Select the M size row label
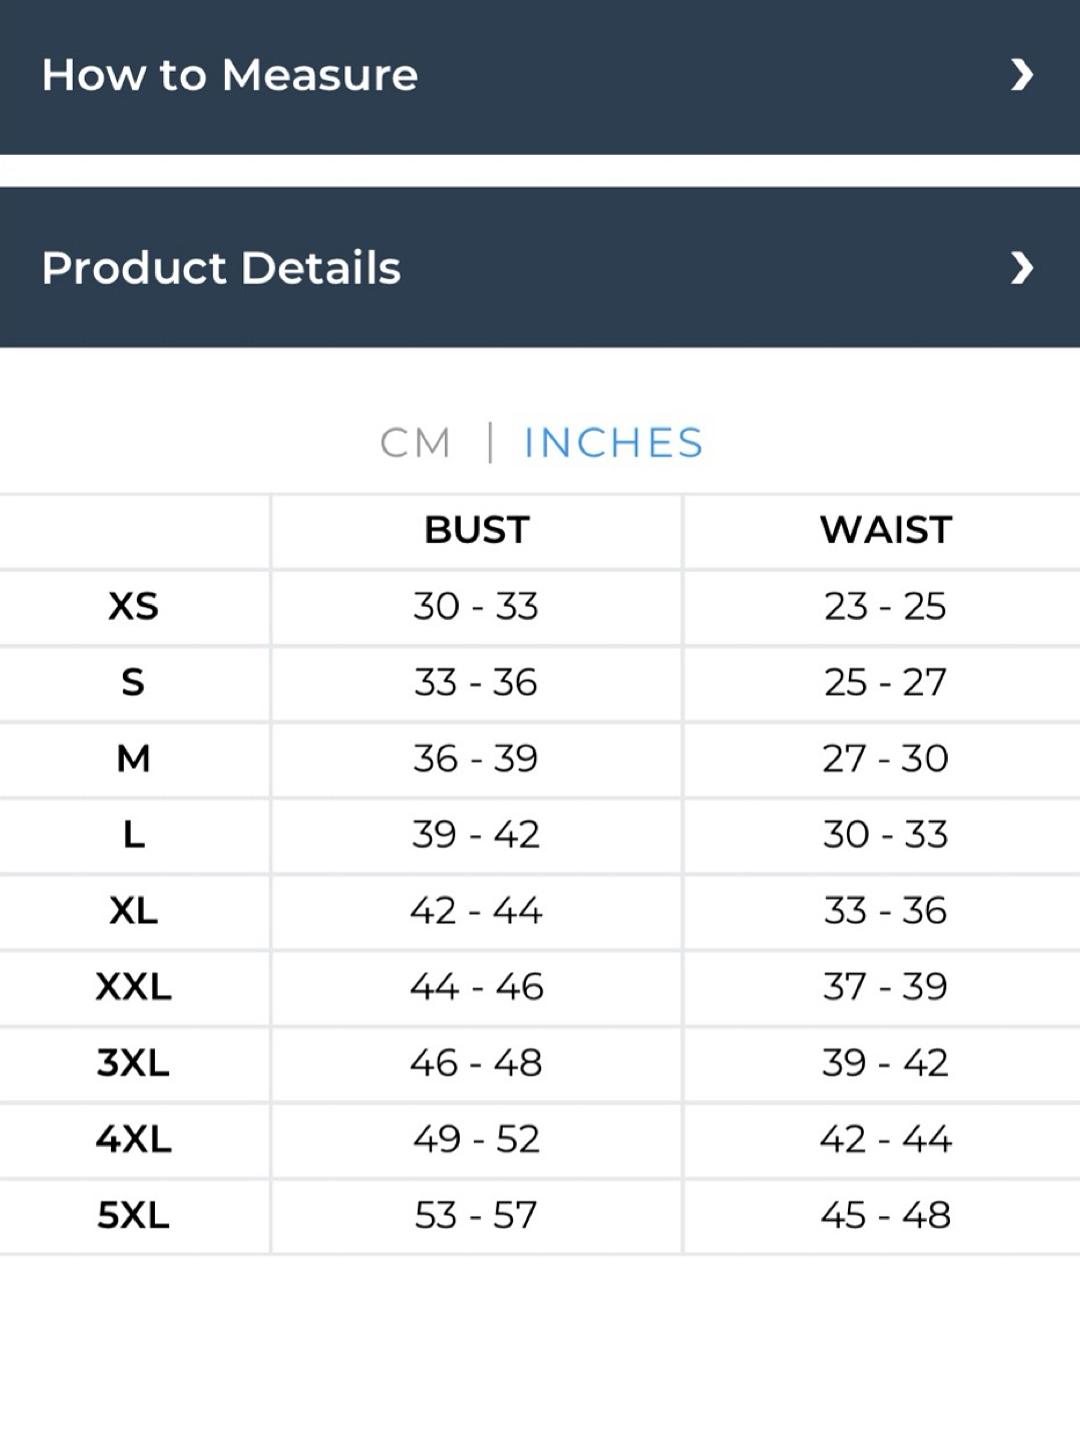Viewport: 1080px width, 1440px height. (133, 759)
